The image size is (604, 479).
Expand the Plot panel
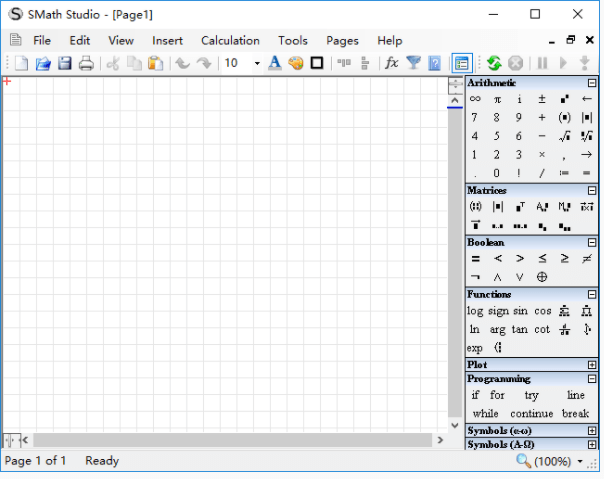(592, 365)
